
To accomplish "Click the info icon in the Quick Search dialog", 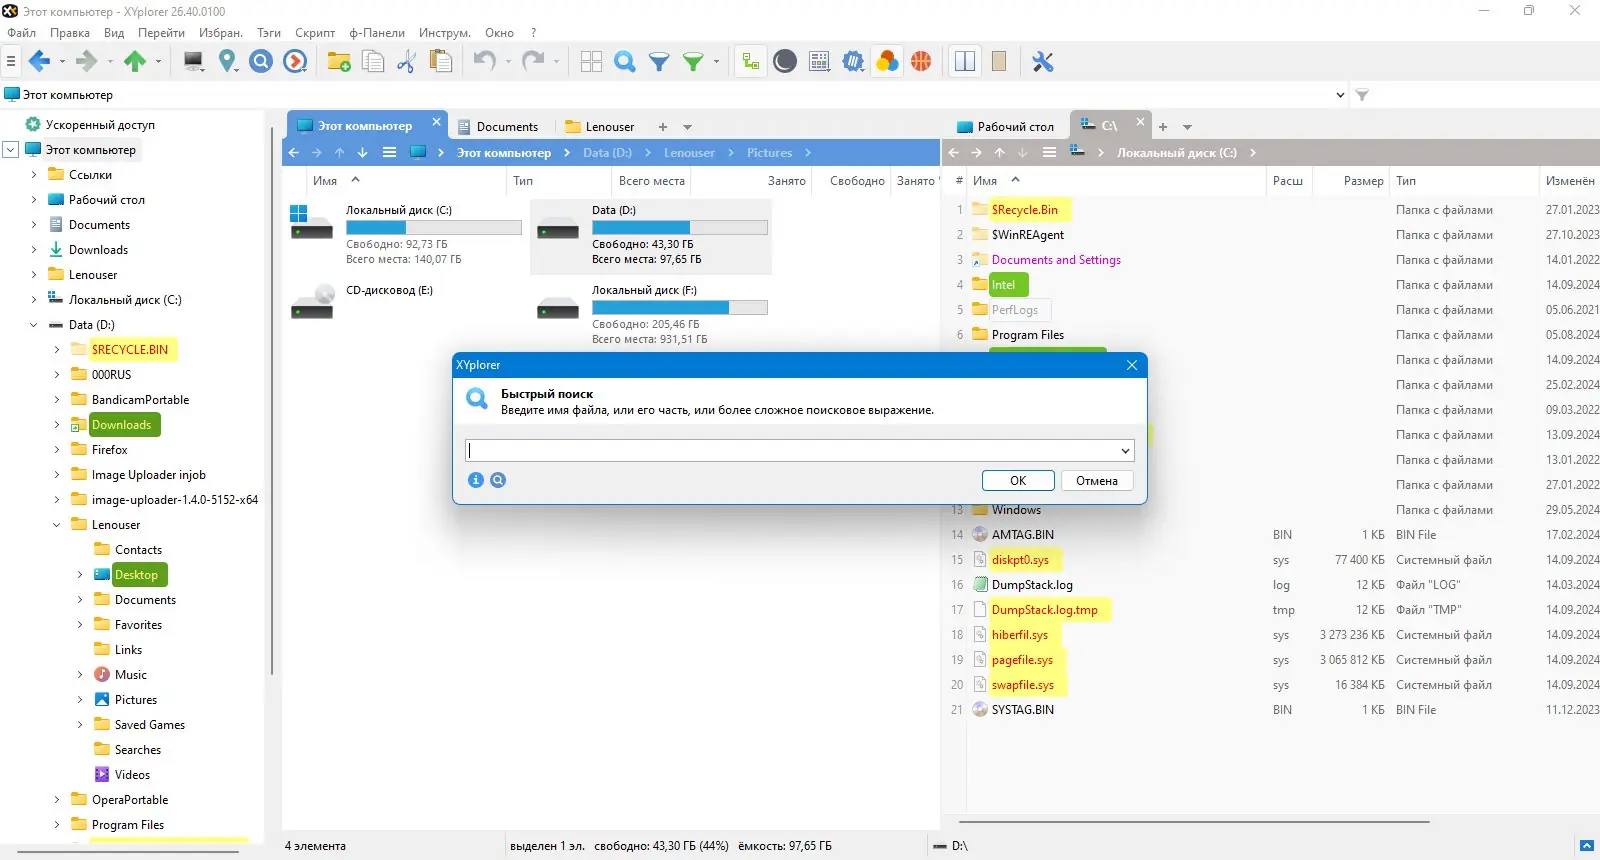I will pos(476,480).
